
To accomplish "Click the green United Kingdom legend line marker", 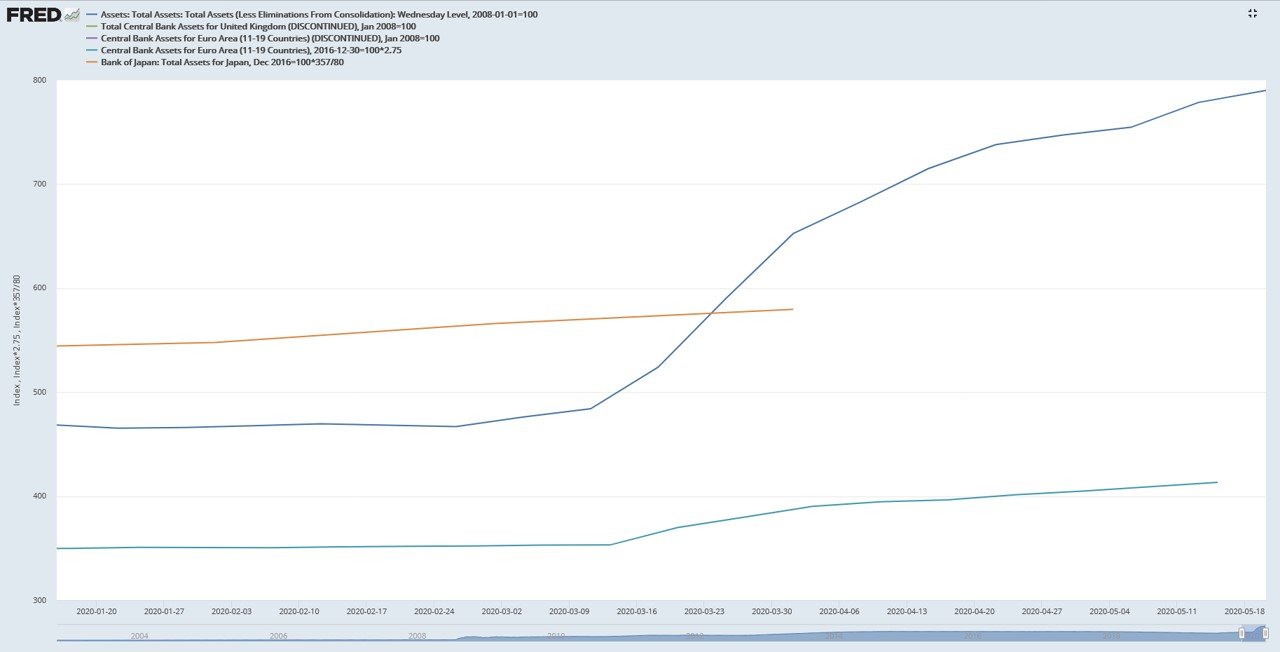I will point(91,26).
